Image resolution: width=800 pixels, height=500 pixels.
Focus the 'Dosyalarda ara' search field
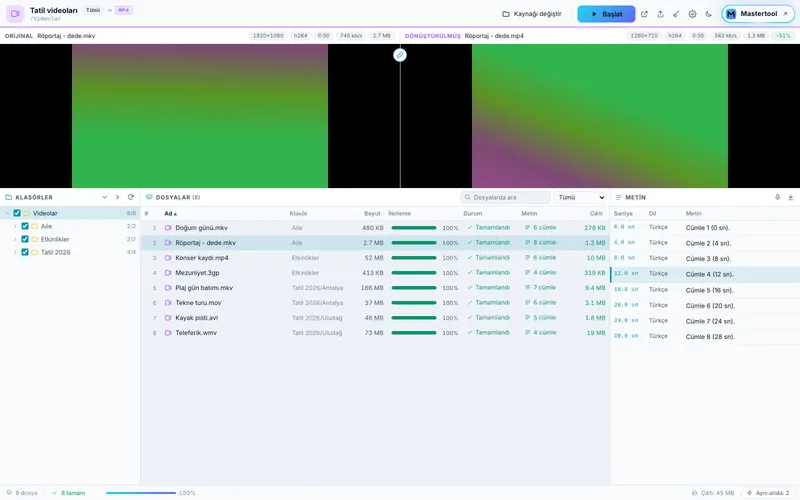[x=506, y=197]
